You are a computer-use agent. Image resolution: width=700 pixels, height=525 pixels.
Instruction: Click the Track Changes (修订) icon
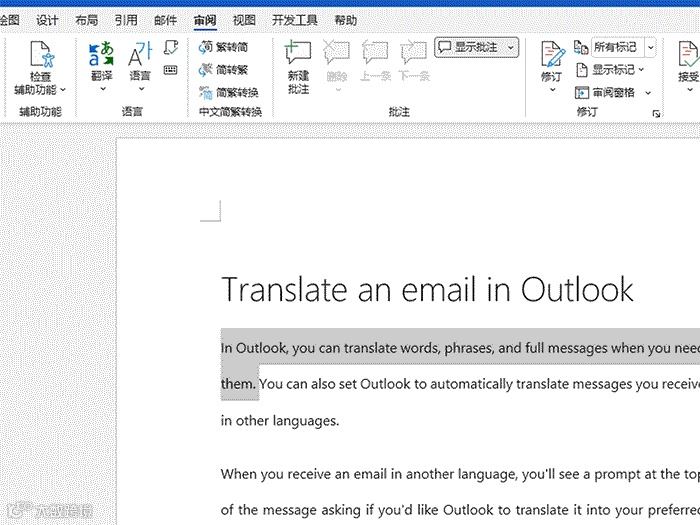coord(553,54)
